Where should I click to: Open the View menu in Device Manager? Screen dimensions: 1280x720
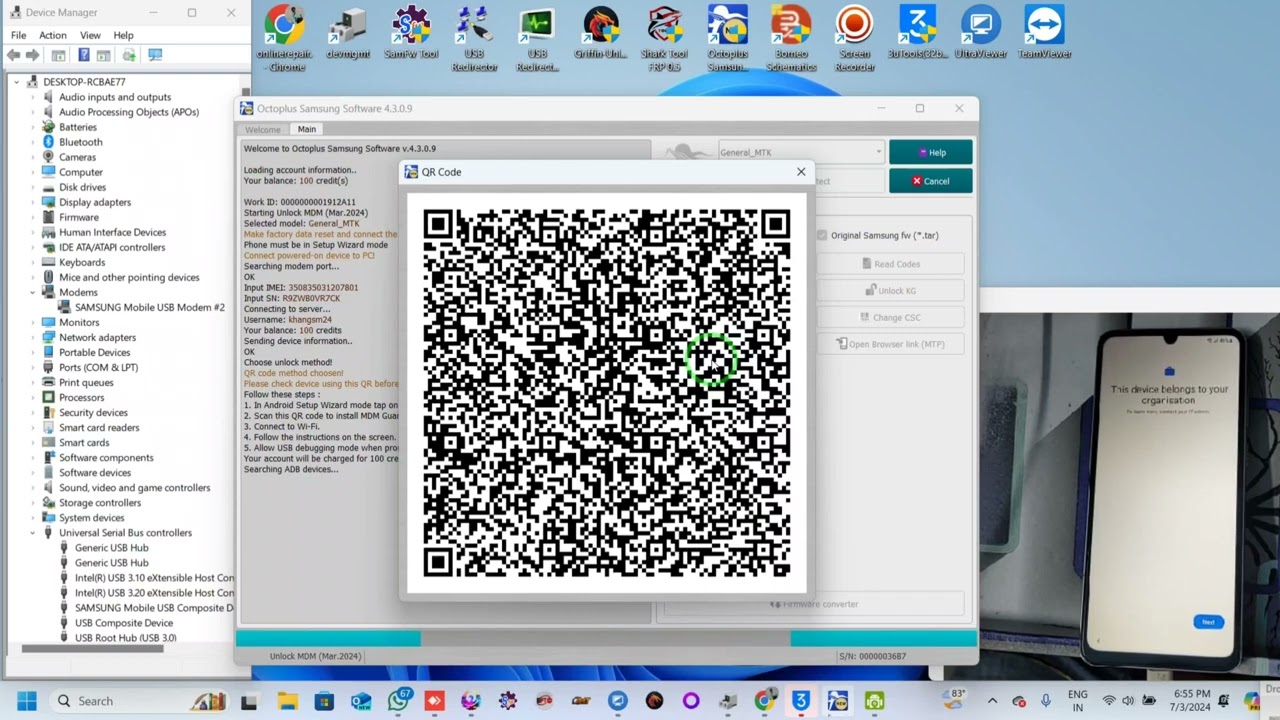click(90, 35)
